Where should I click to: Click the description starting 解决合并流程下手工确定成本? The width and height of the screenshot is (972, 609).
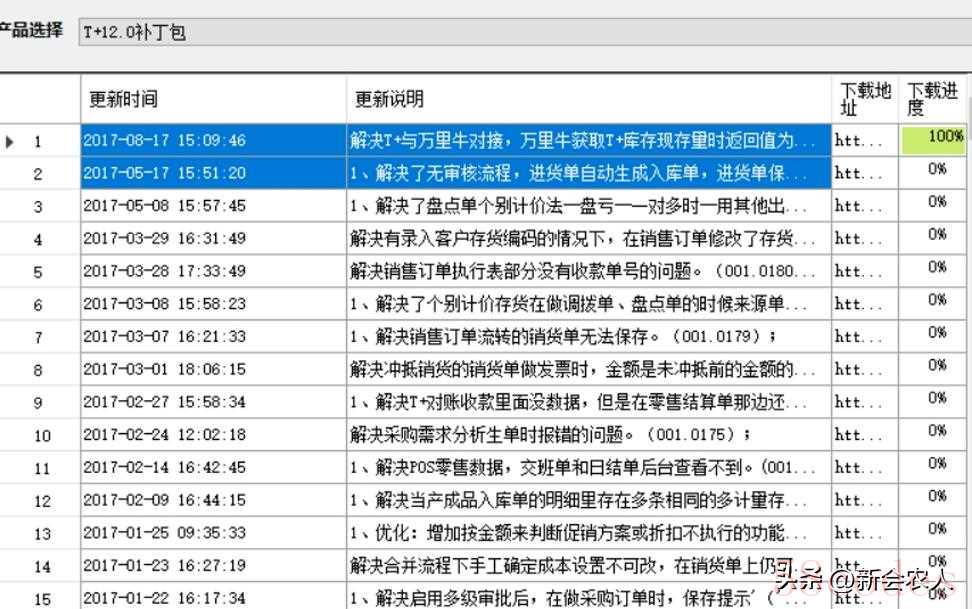588,566
